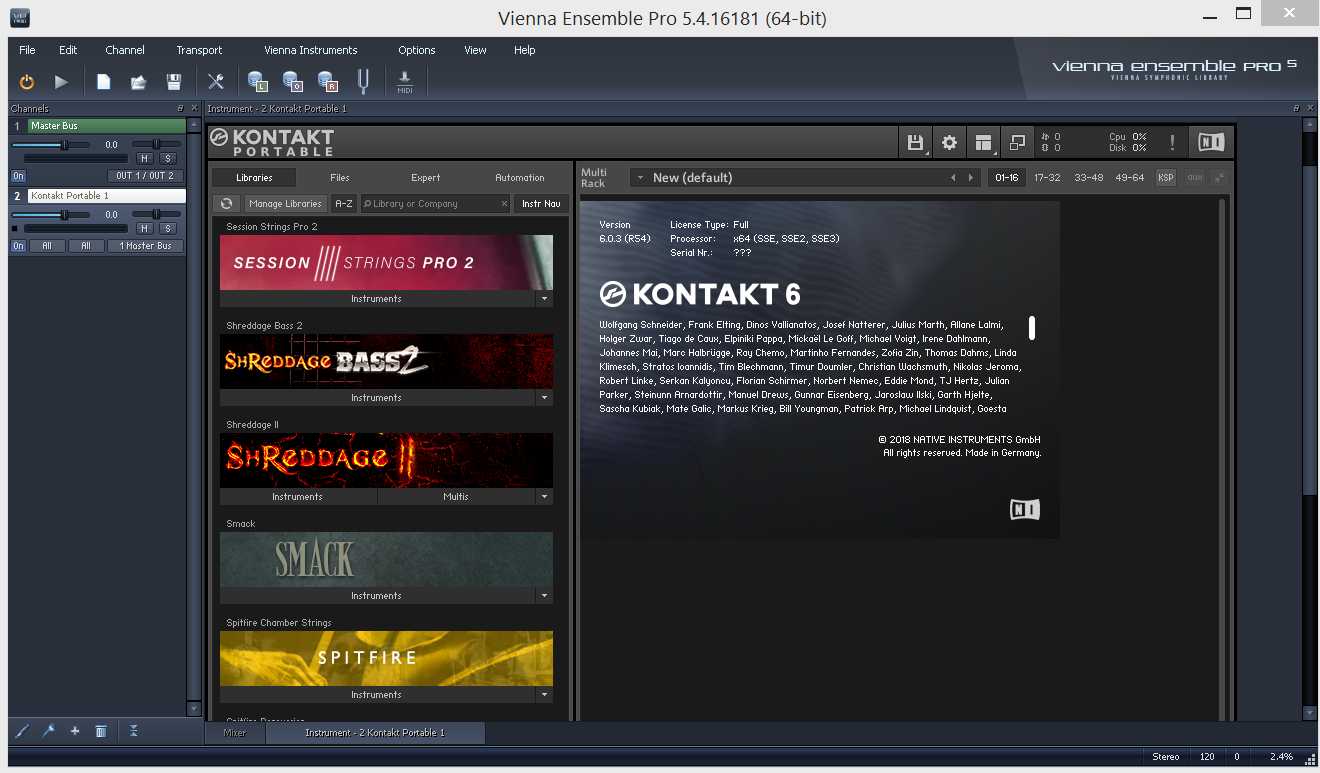Toggle the A-Z library sorting

[x=343, y=203]
